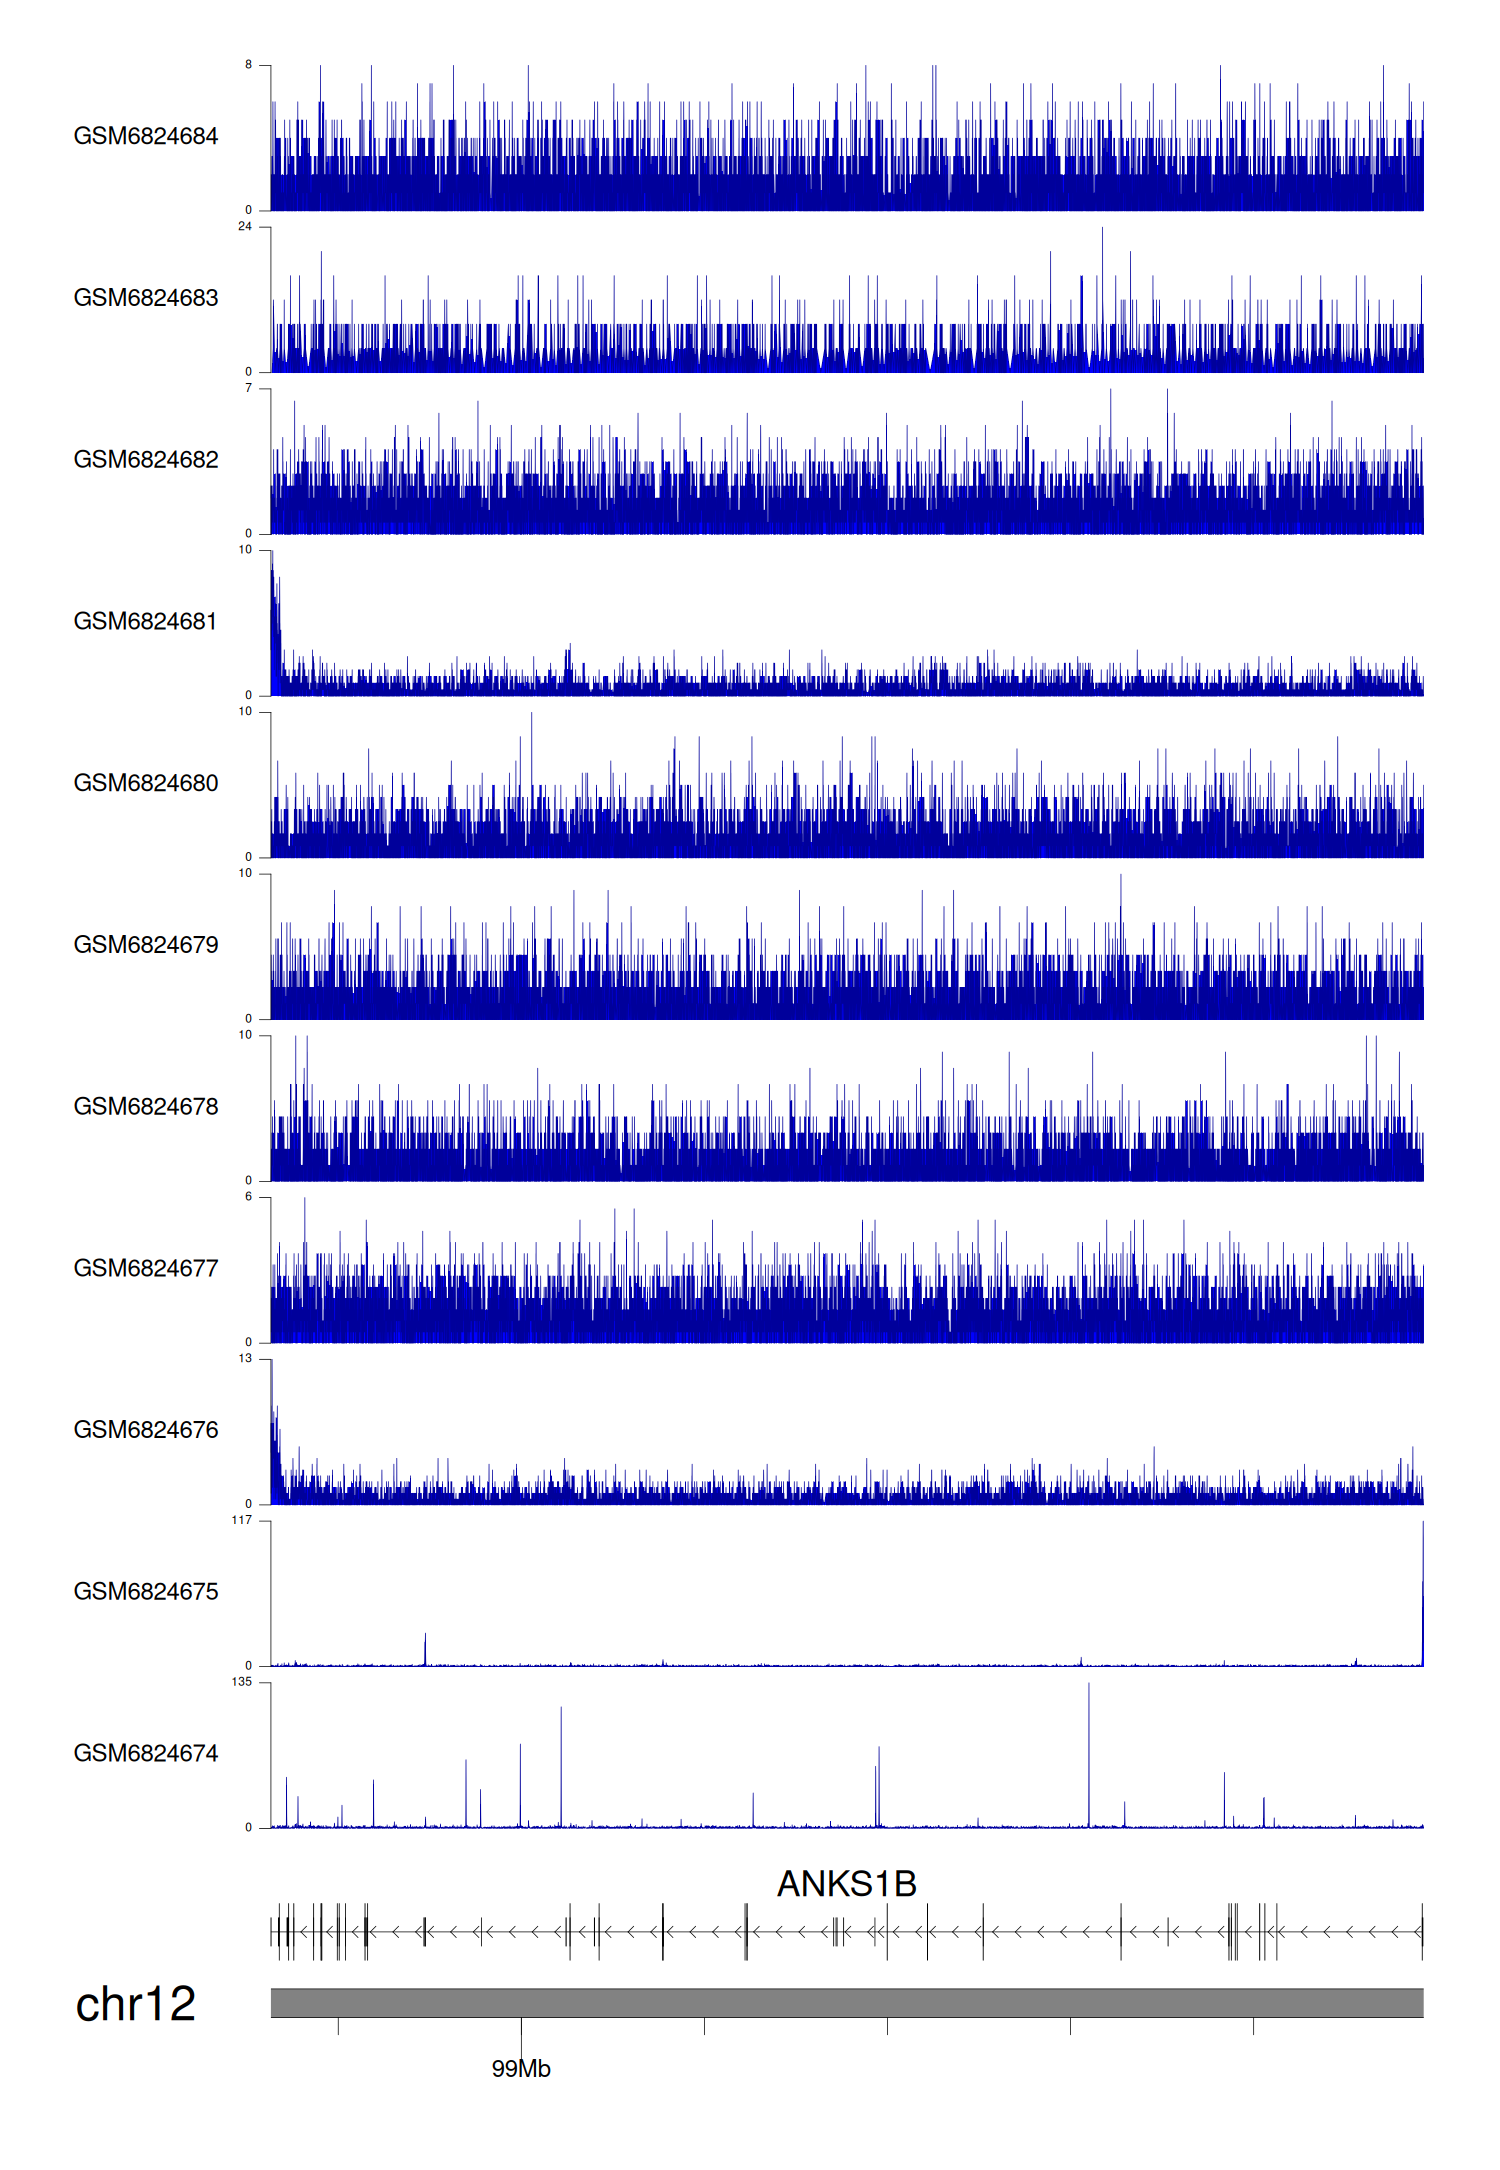Click the GSM6824678 track label
Image resolution: width=1500 pixels, height=2170 pixels.
click(x=146, y=1107)
